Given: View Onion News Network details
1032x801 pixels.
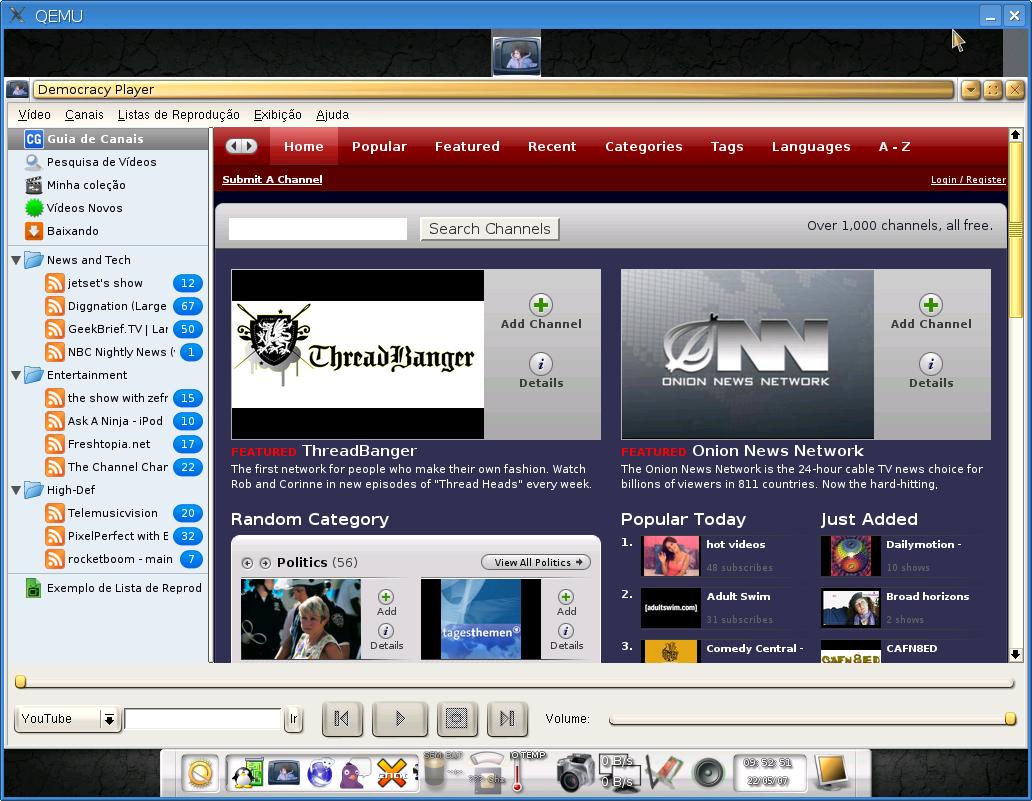Looking at the screenshot, I should tap(931, 371).
